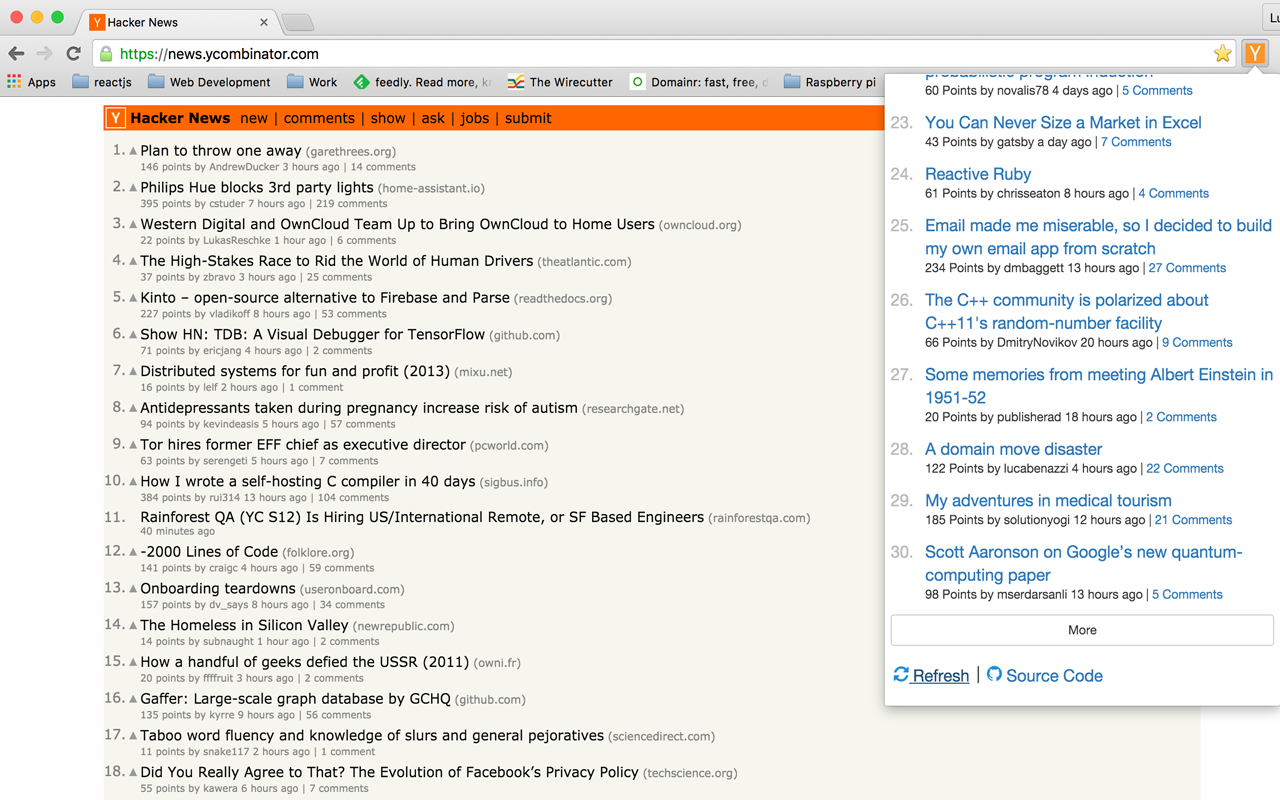The image size is (1280, 800).
Task: Open user 'AndrewDucker' profile link
Action: [244, 167]
